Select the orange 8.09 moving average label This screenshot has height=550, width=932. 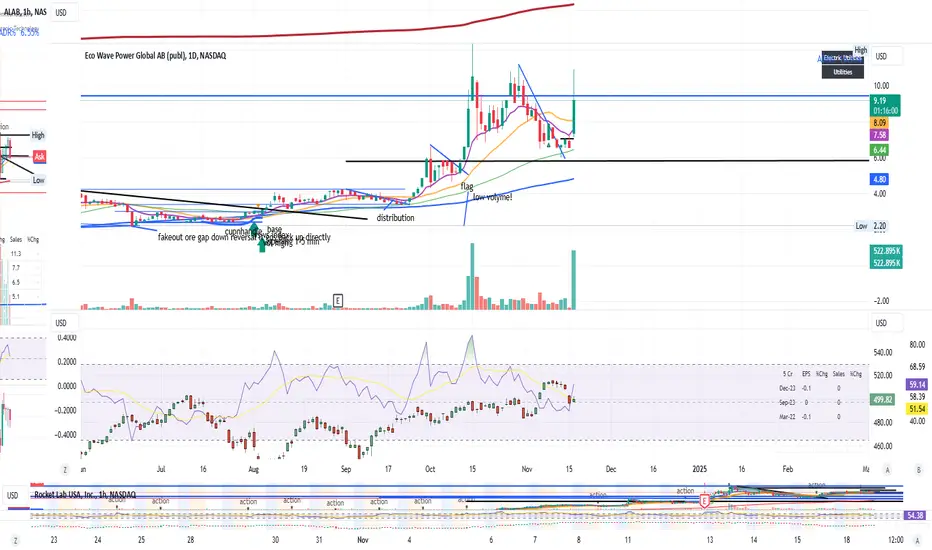(x=879, y=122)
